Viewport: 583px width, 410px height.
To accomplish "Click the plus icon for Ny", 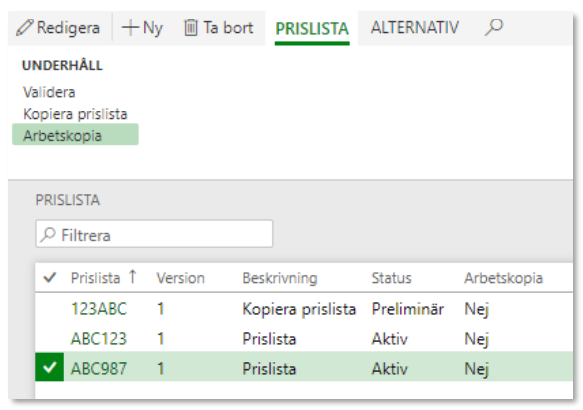I will click(x=130, y=28).
